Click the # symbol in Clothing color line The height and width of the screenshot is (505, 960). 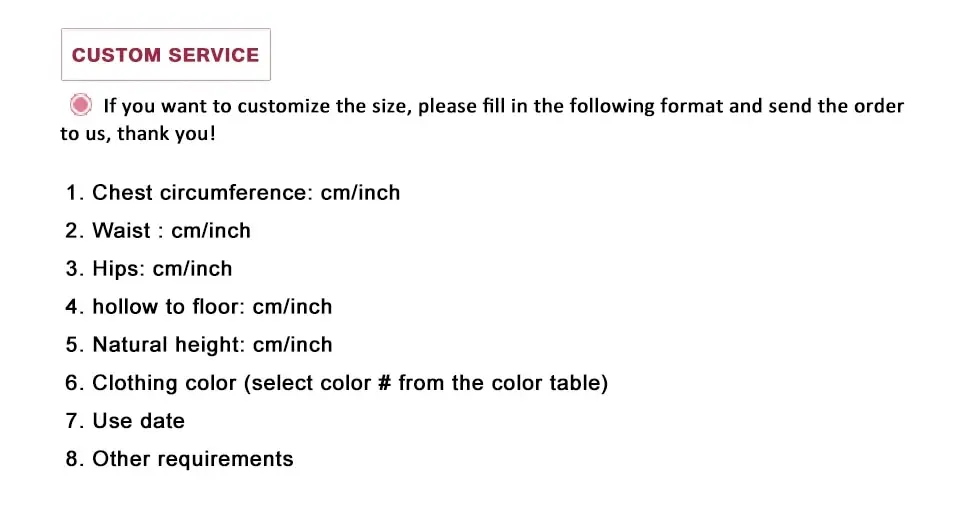tap(384, 383)
